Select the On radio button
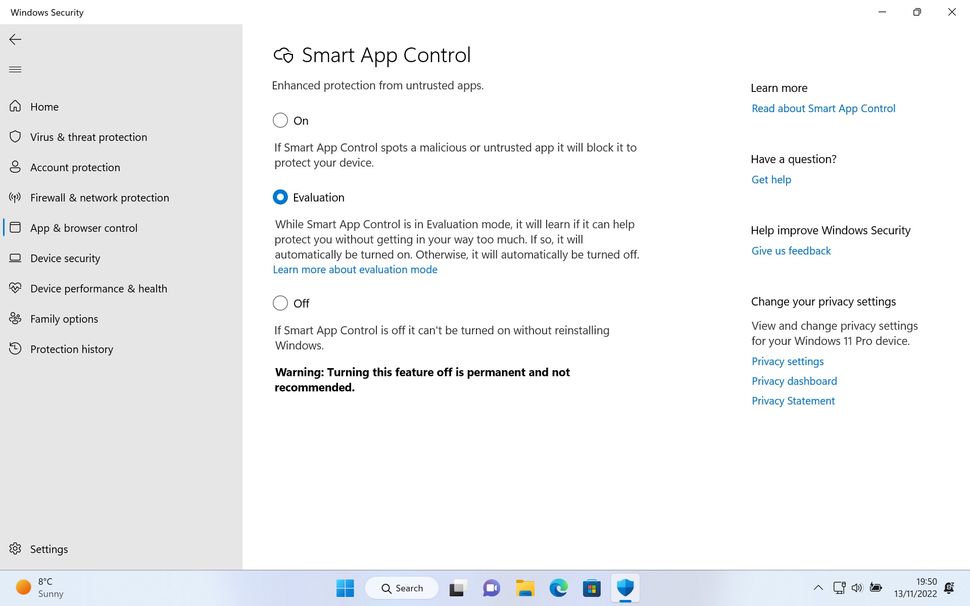970x606 pixels. [x=281, y=120]
